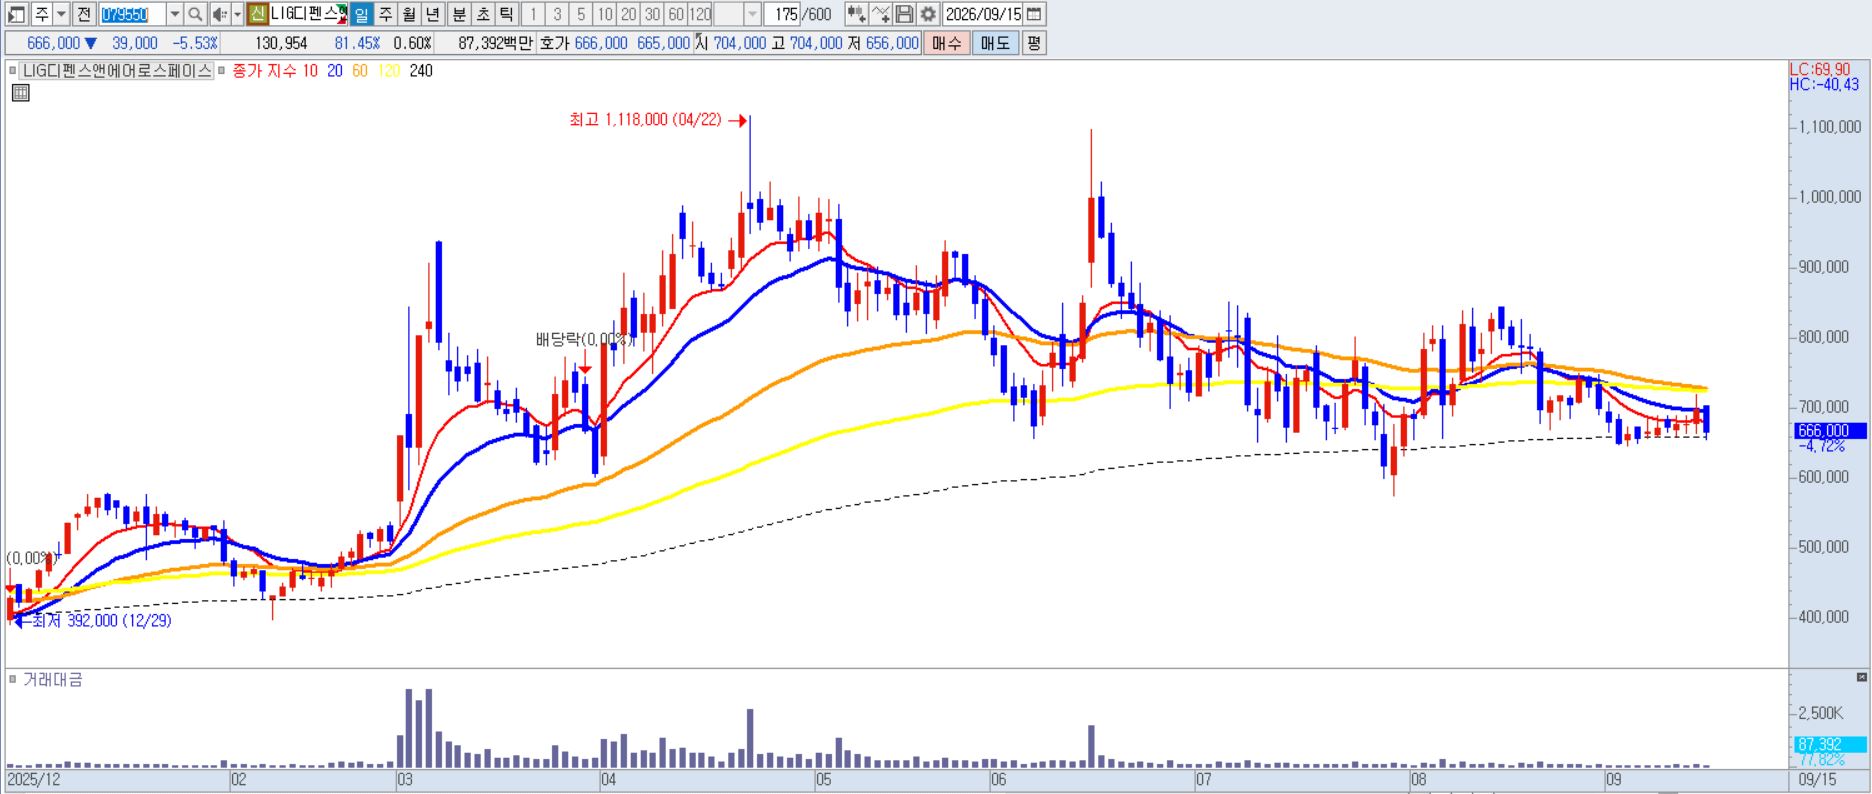Expand the minute interval dropdown after 120
The image size is (1872, 794).
point(752,14)
